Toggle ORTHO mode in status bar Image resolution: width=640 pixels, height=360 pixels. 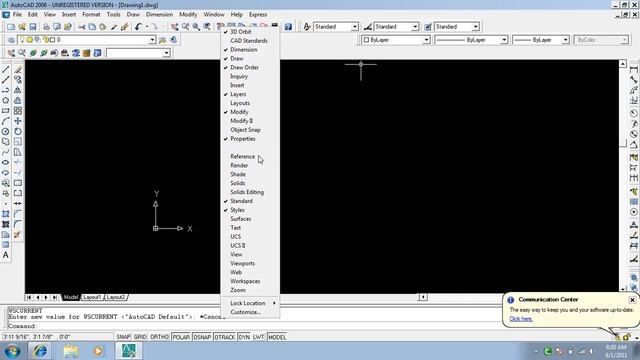click(160, 337)
